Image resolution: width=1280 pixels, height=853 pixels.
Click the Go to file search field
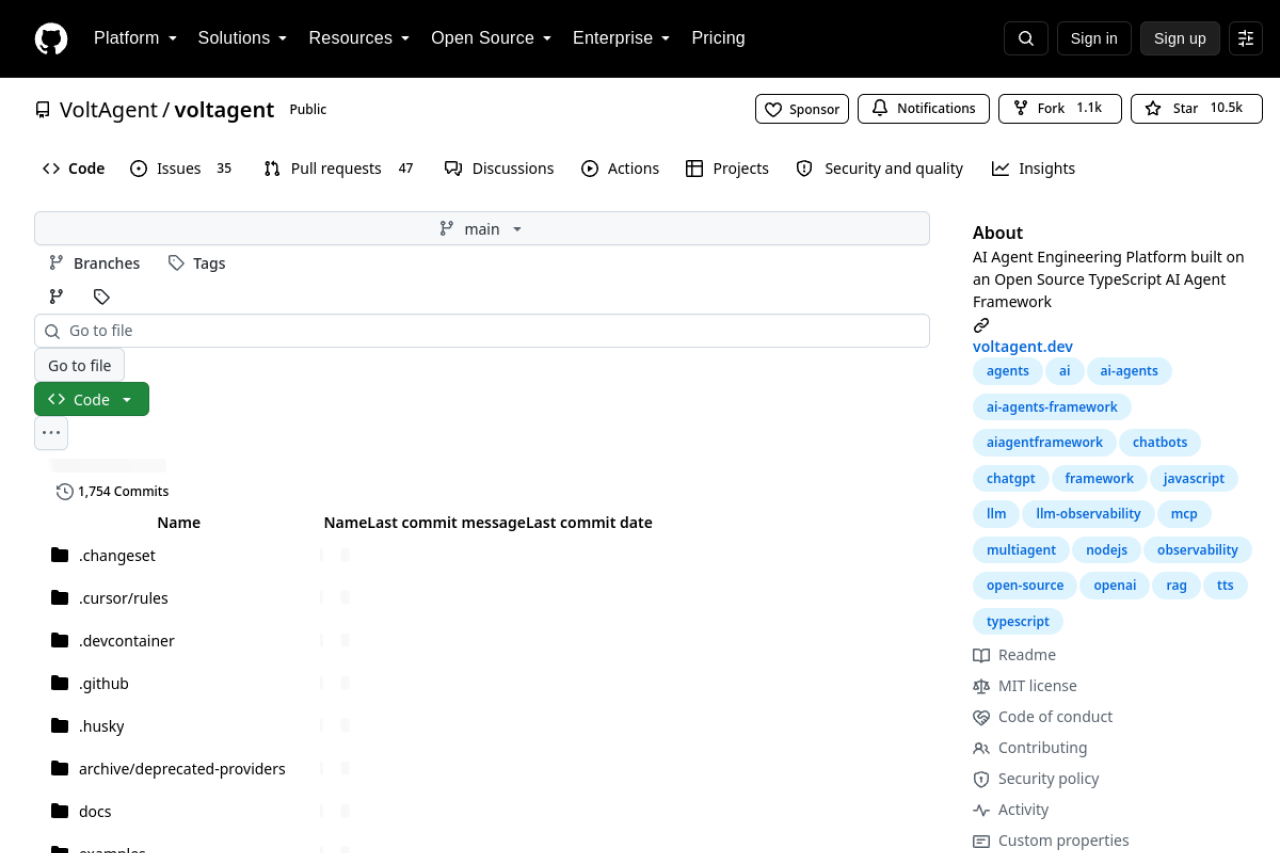(482, 331)
